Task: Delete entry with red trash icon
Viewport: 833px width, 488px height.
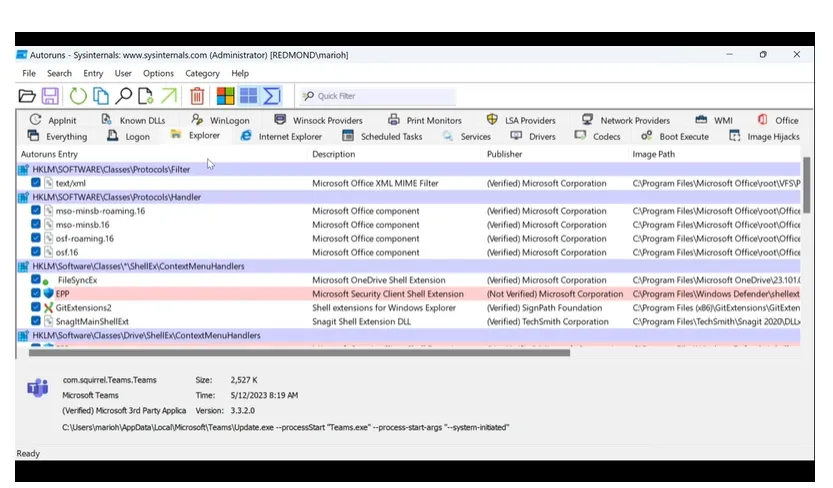Action: tap(197, 96)
